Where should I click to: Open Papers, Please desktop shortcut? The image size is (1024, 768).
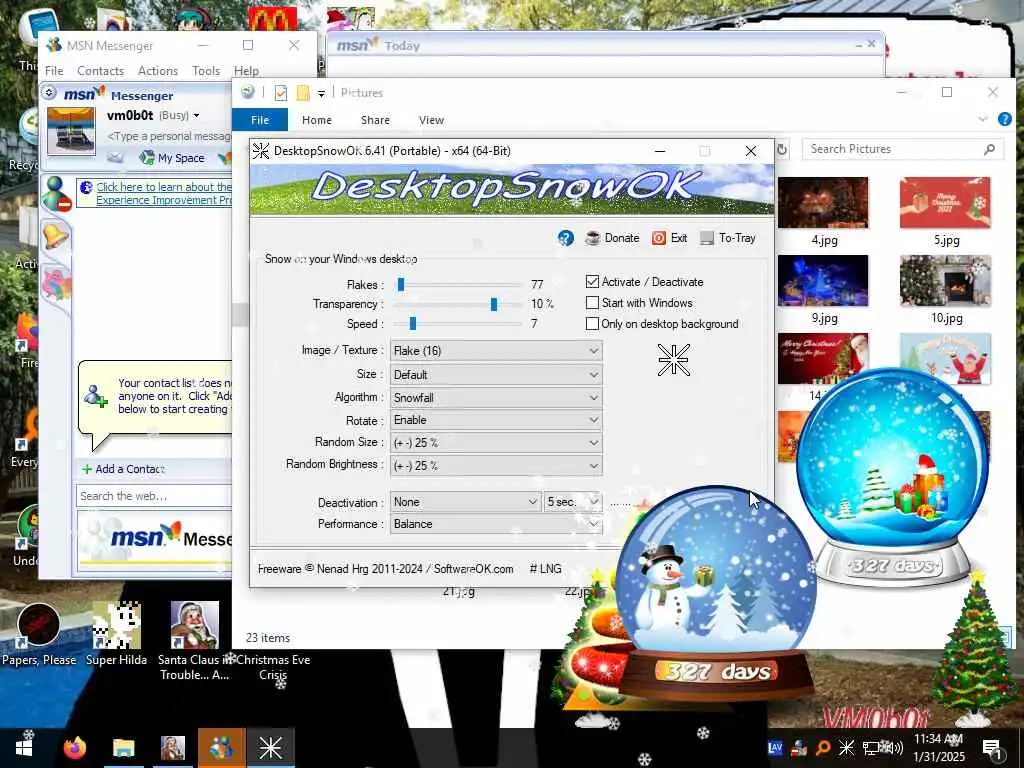point(39,635)
